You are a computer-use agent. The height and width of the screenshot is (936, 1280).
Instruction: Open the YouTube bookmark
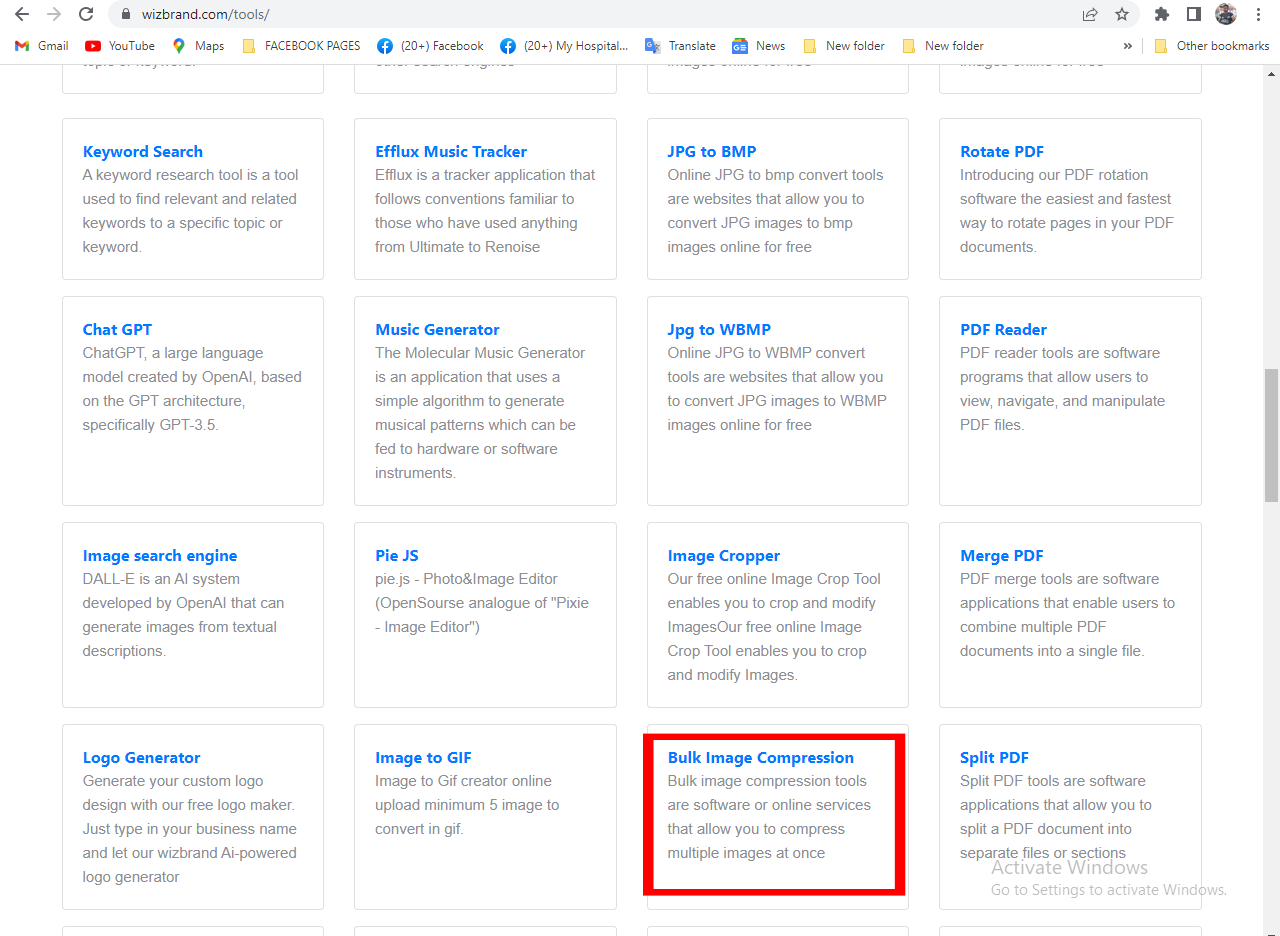[x=120, y=46]
